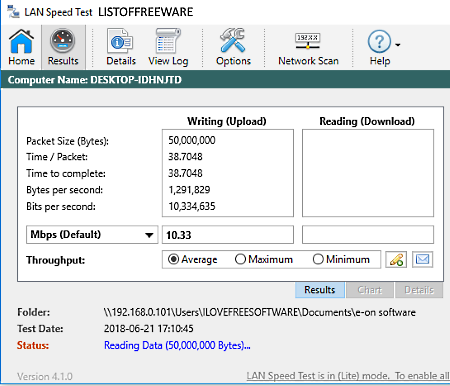Open the Mbps (Default) unit dropdown
450x386 pixels.
coord(92,235)
